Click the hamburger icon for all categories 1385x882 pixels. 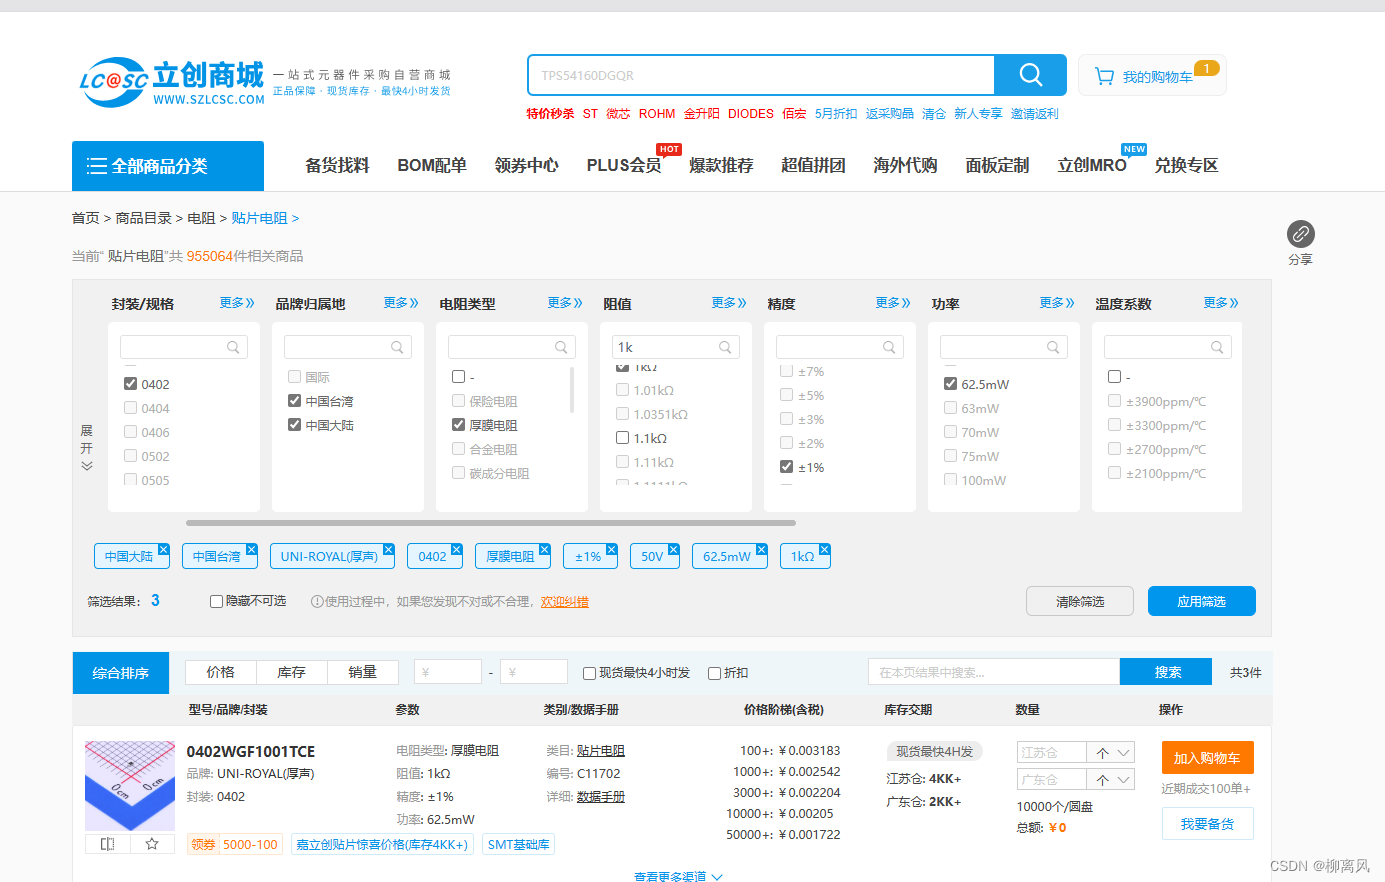point(97,166)
